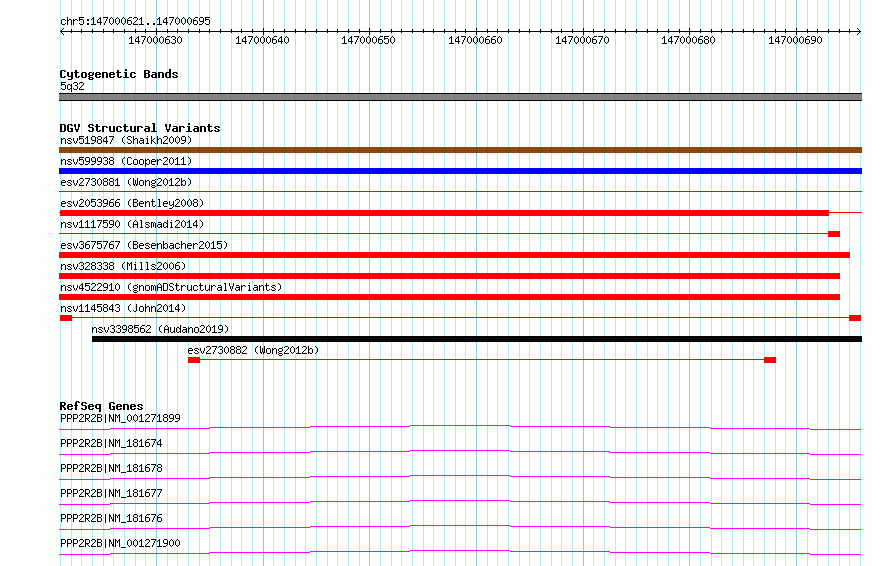Screen dimensions: 890x566
Task: Click the DGV Structural Variants track title
Action: pyautogui.click(x=140, y=128)
